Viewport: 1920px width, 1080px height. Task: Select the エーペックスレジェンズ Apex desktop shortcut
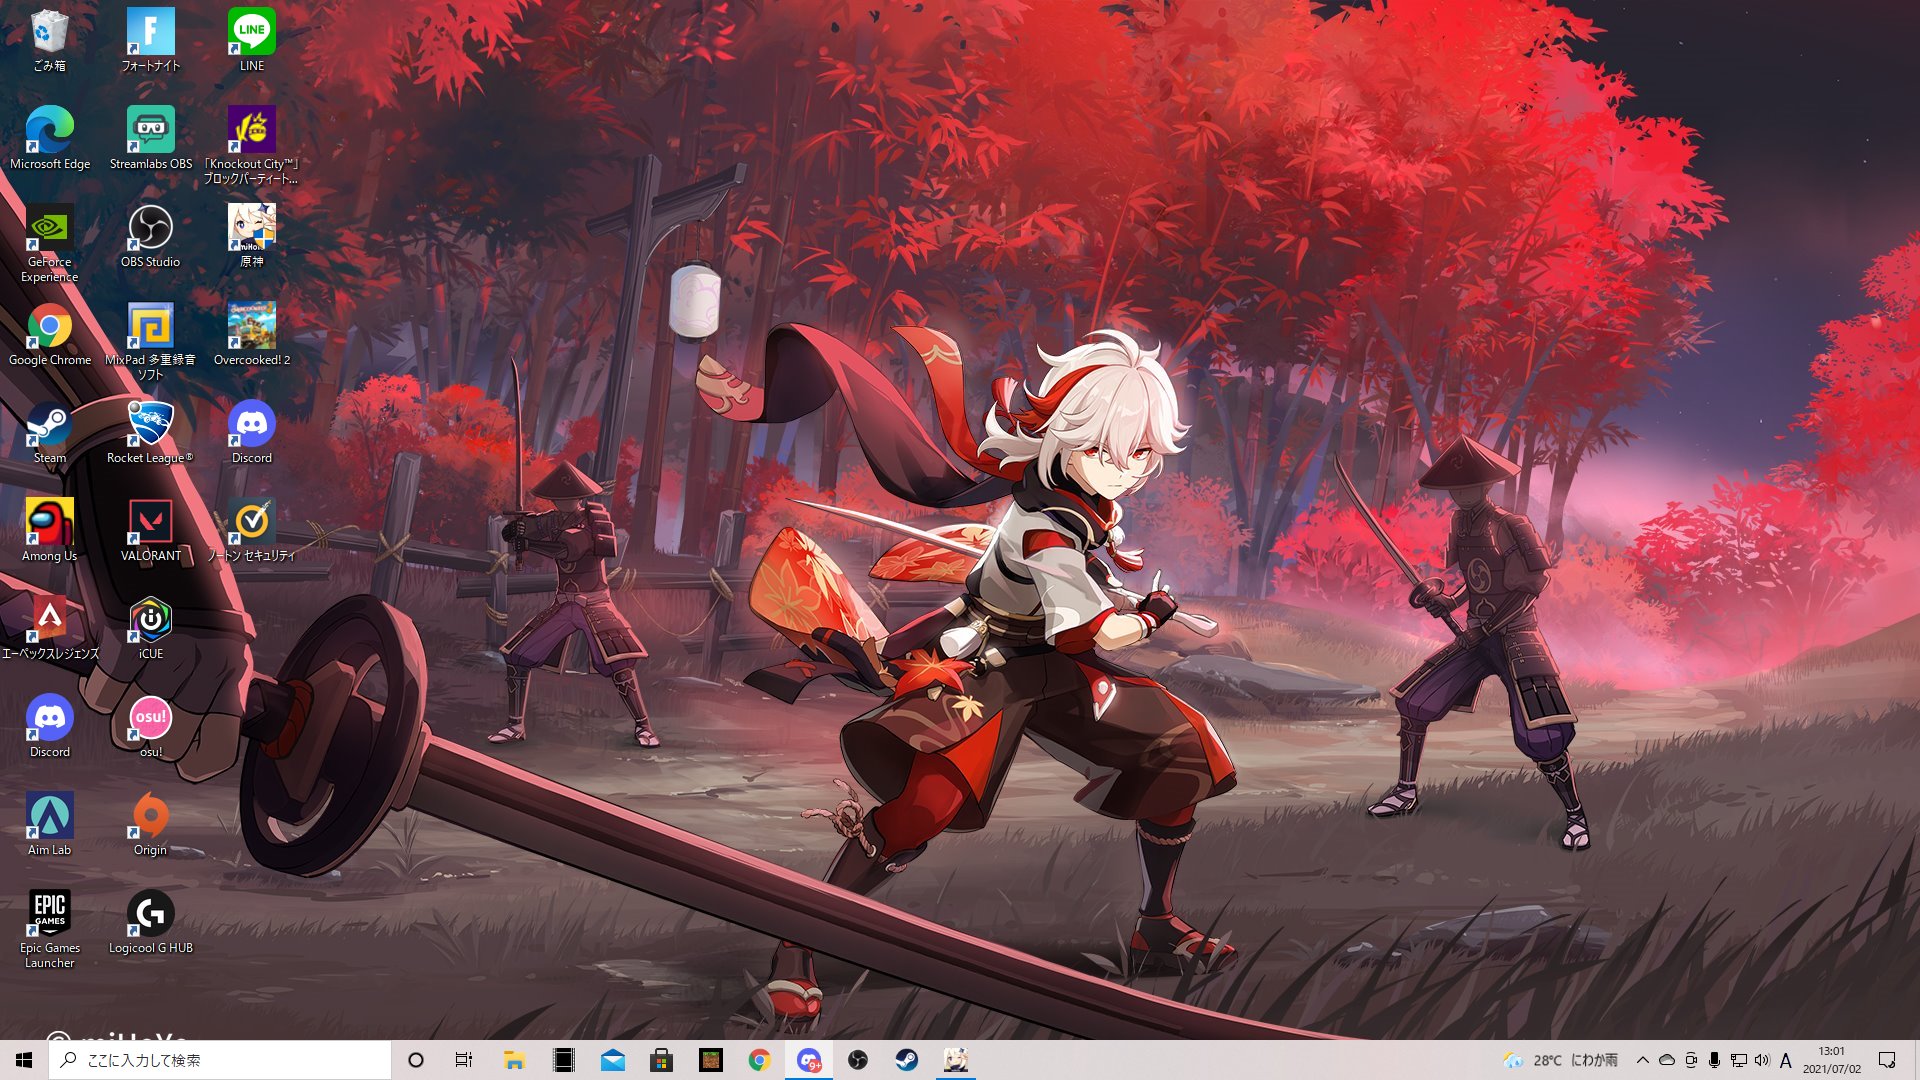tap(49, 628)
